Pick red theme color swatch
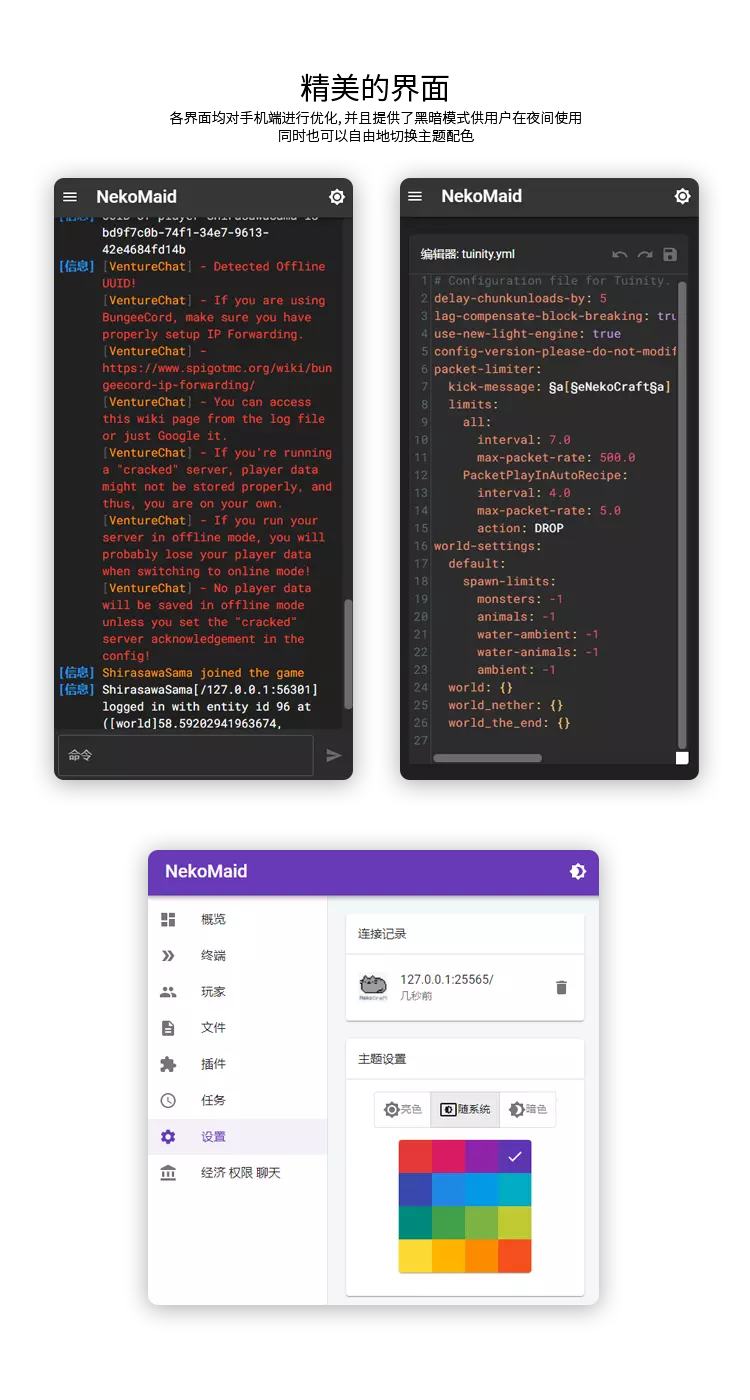The width and height of the screenshot is (750, 1400). pyautogui.click(x=415, y=1156)
